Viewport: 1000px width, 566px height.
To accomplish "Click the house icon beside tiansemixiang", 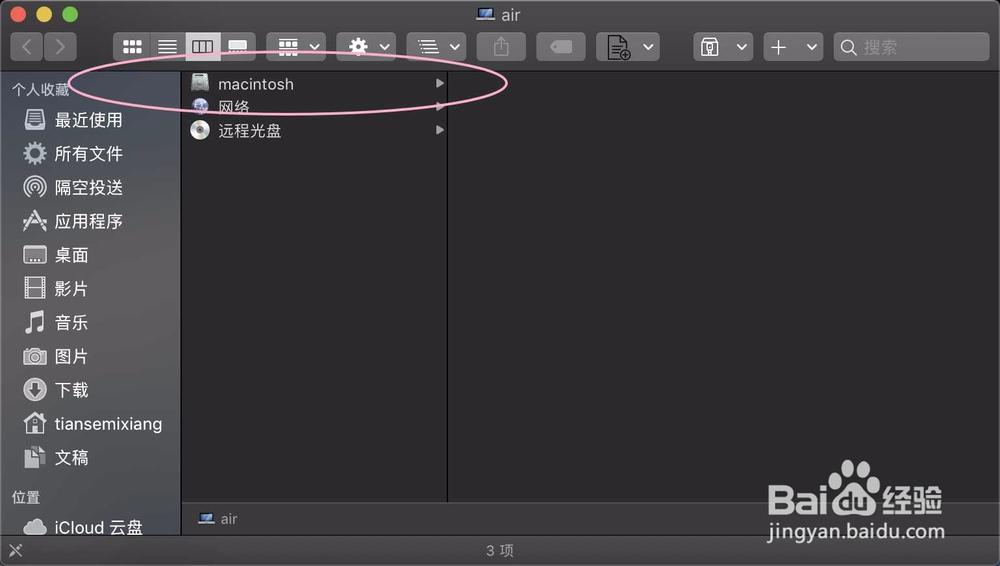I will [x=34, y=422].
